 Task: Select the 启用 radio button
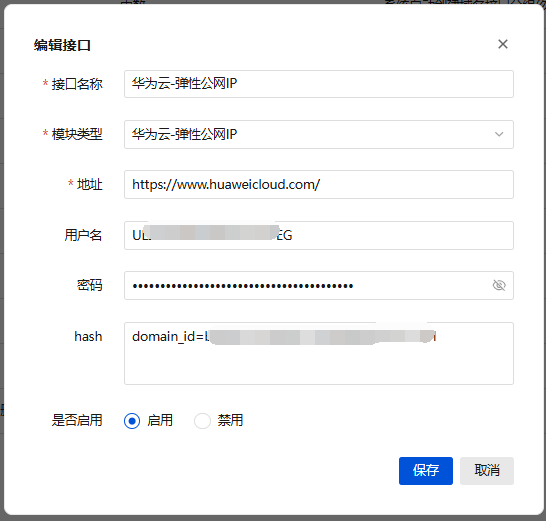[x=132, y=421]
